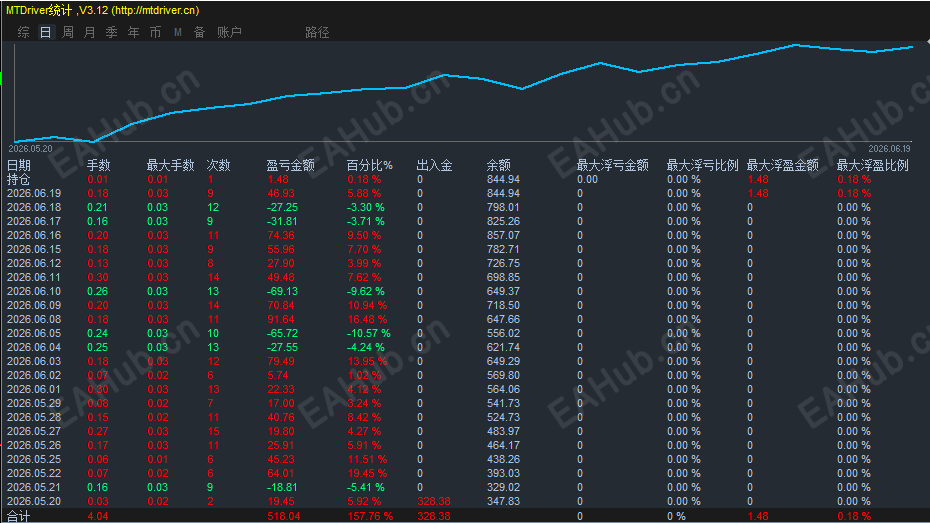Click the 出入金 column header
This screenshot has height=523, width=930.
coord(434,165)
